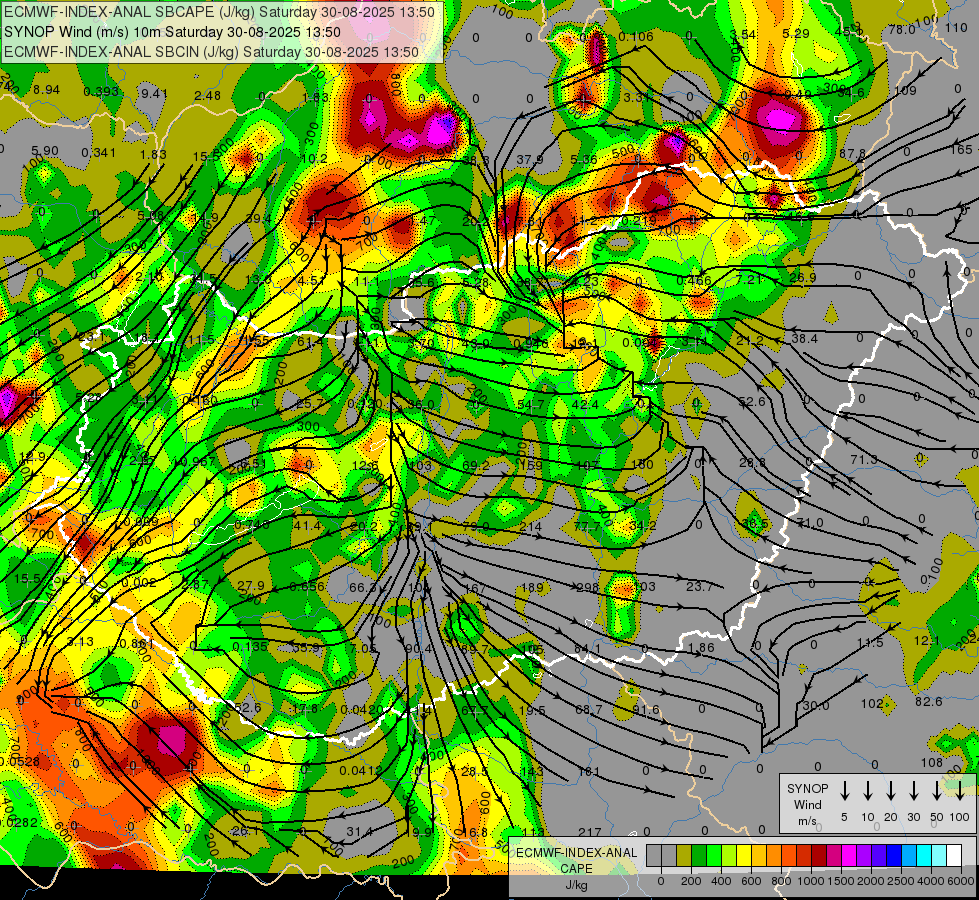Viewport: 979px width, 900px height.
Task: Click the map value 23.7
Action: pos(699,586)
